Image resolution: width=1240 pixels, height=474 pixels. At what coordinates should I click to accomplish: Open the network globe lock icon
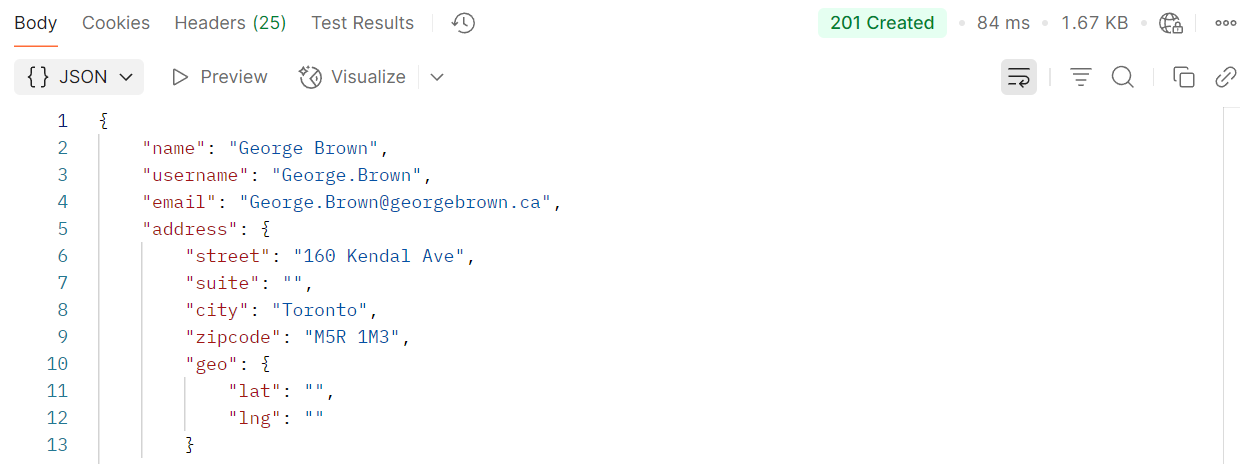(1171, 23)
